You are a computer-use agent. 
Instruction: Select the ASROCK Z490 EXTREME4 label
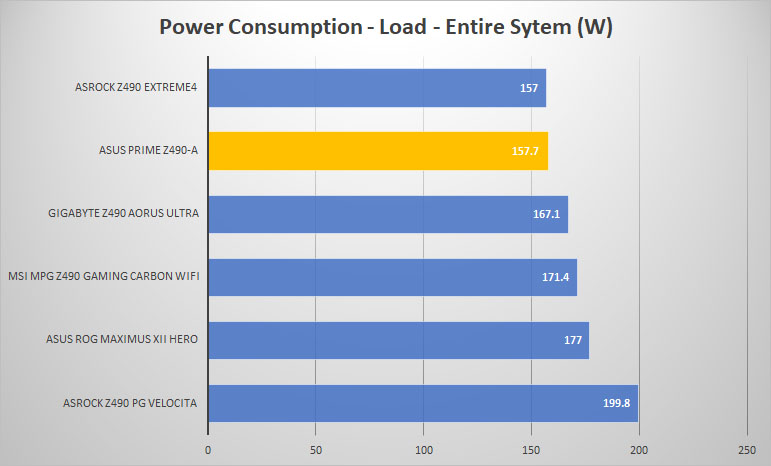(x=136, y=87)
